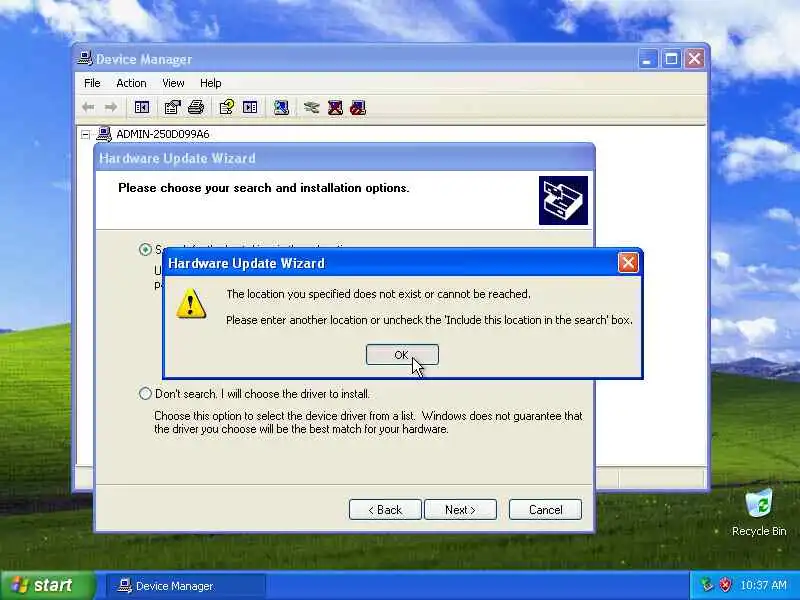Select the 'Don't search' radio option
Viewport: 800px width, 600px height.
145,394
